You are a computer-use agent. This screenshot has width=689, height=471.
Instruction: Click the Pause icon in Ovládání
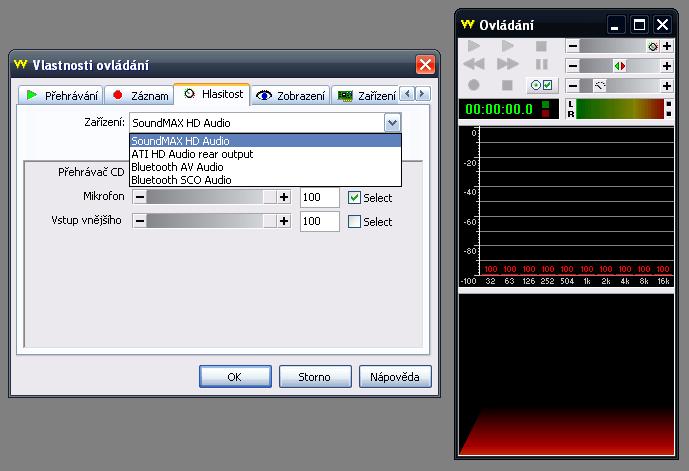(x=541, y=65)
